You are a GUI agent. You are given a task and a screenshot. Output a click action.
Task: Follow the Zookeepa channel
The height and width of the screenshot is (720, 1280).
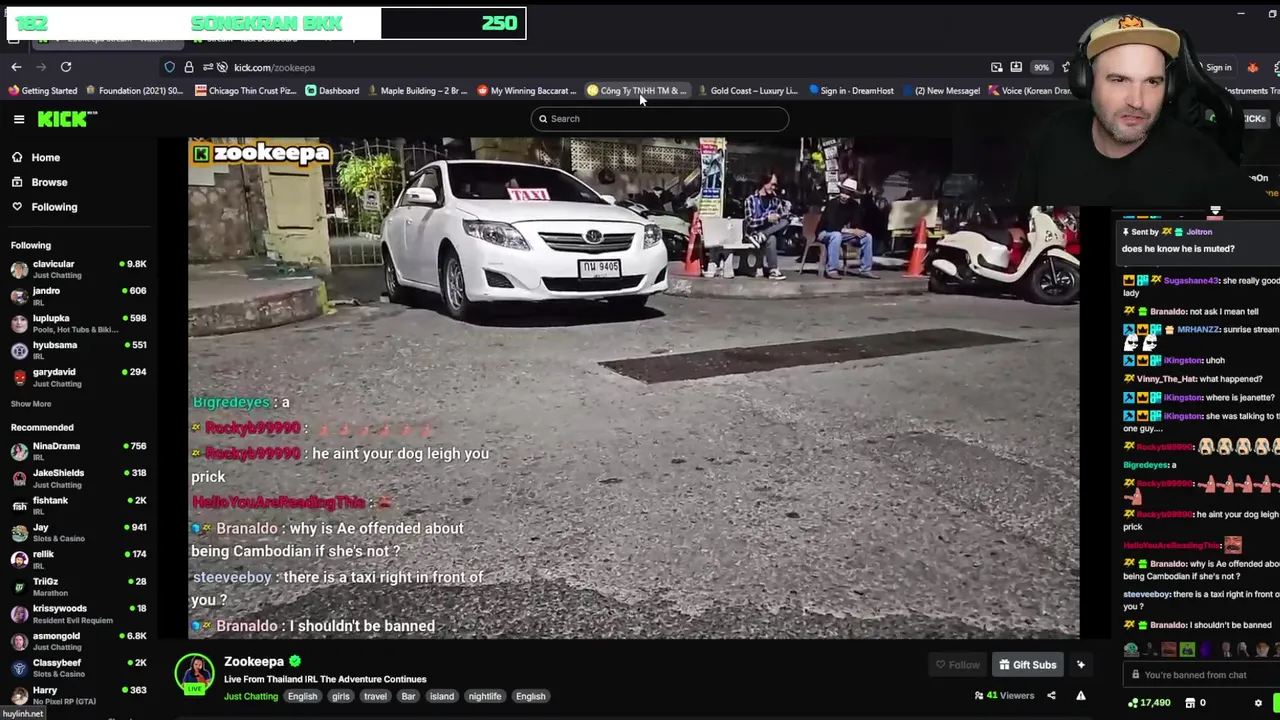(x=957, y=665)
